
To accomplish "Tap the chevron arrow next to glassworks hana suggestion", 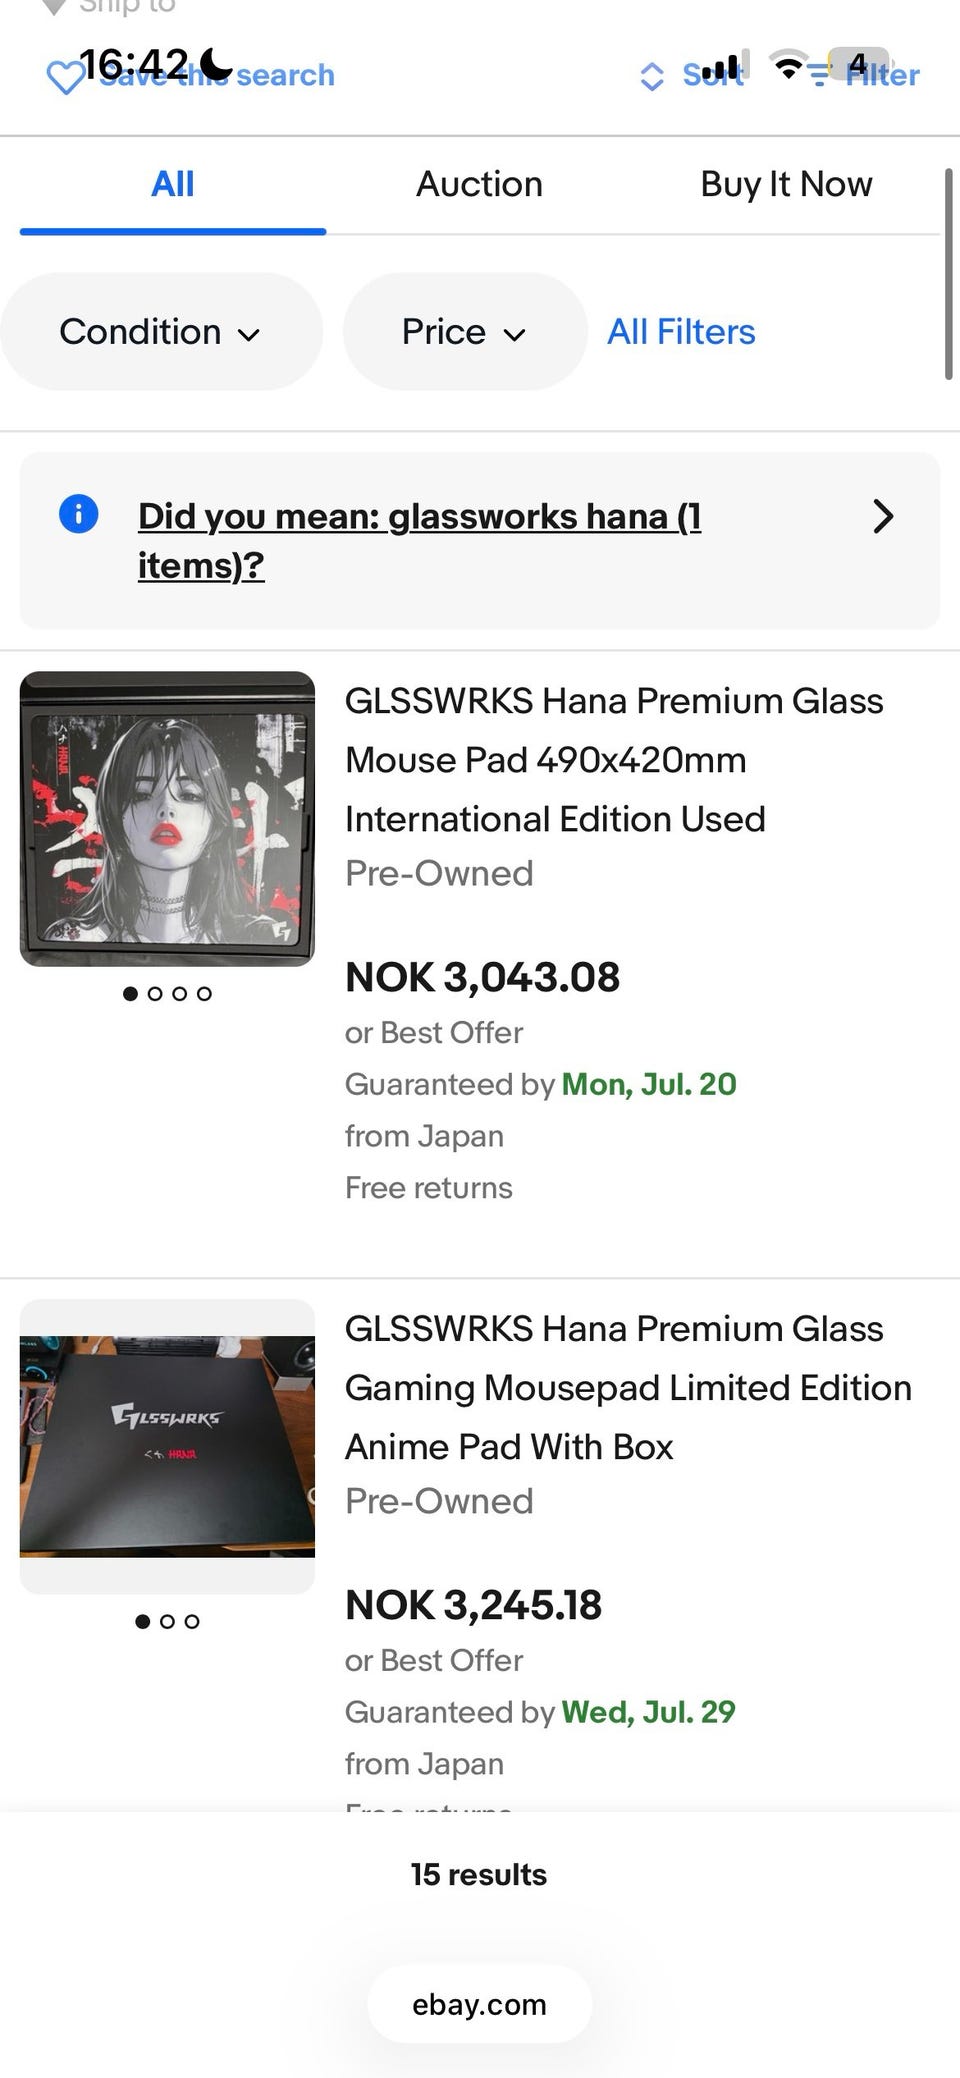I will [882, 516].
